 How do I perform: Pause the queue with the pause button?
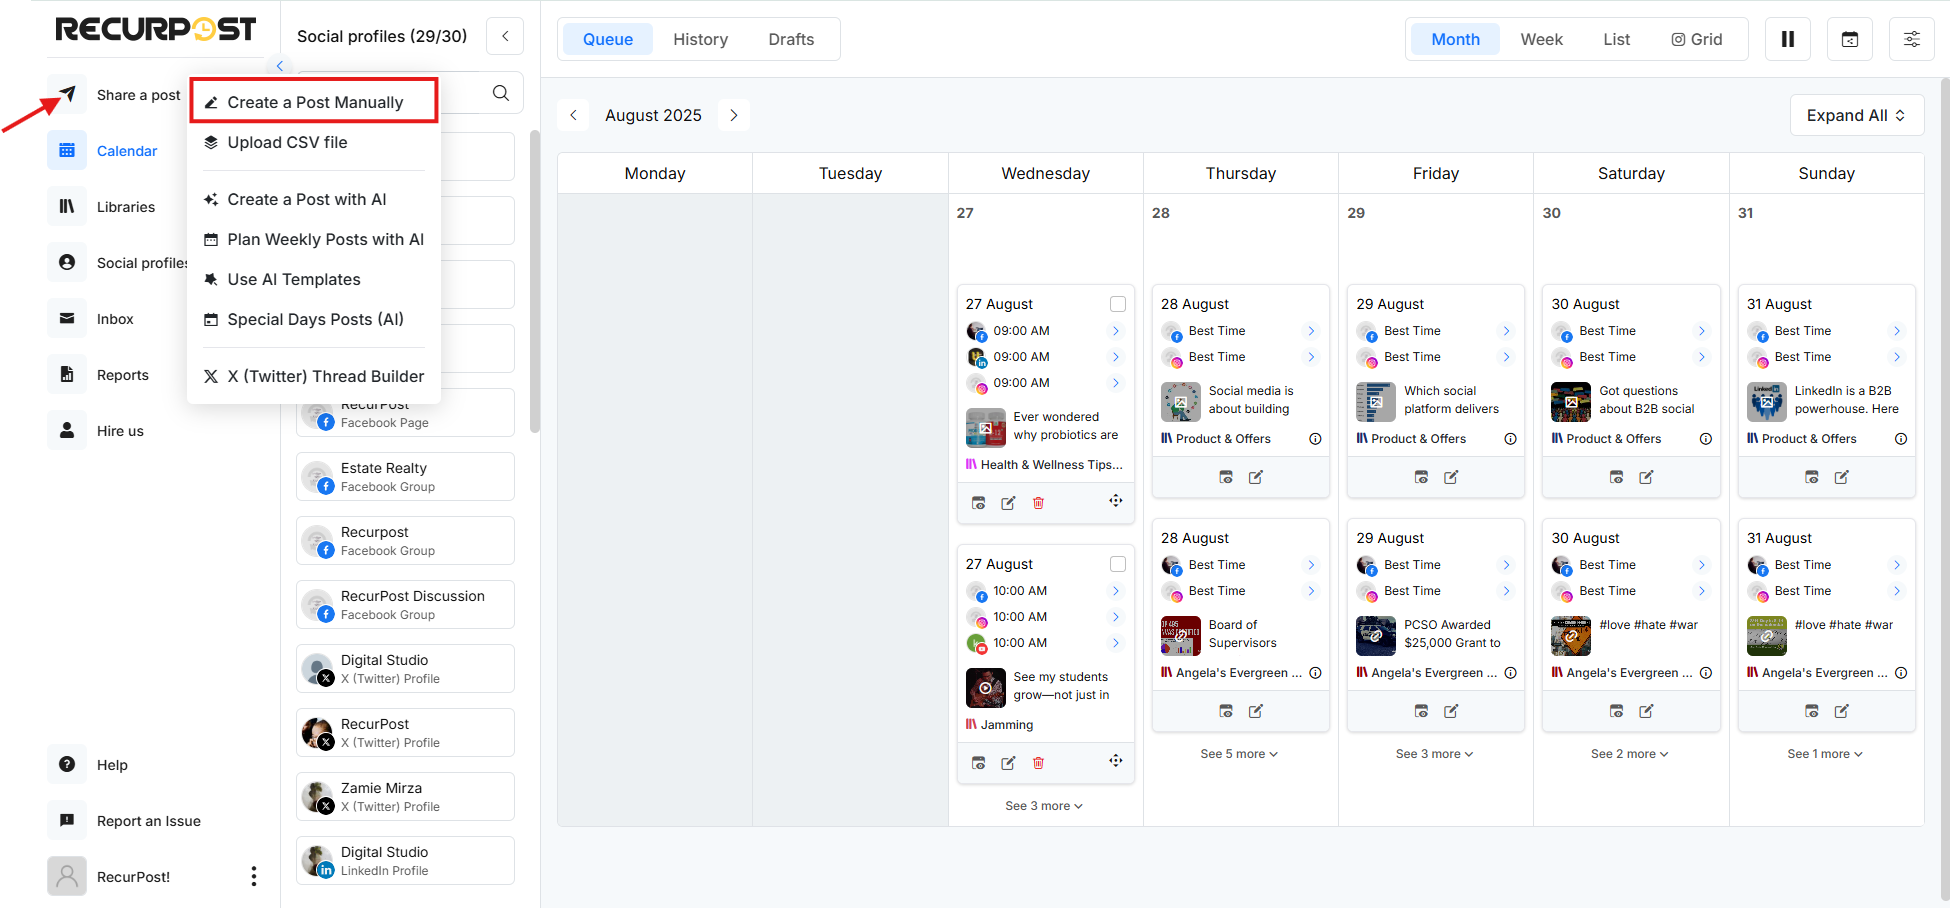coord(1788,39)
